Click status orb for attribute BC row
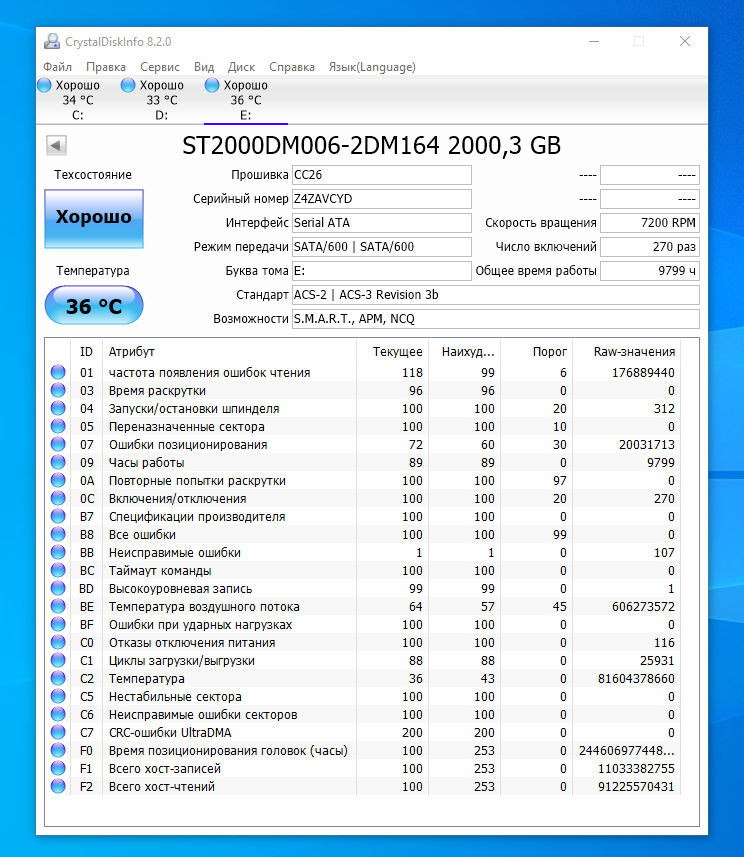Screen dimensions: 744x857 tap(58, 571)
